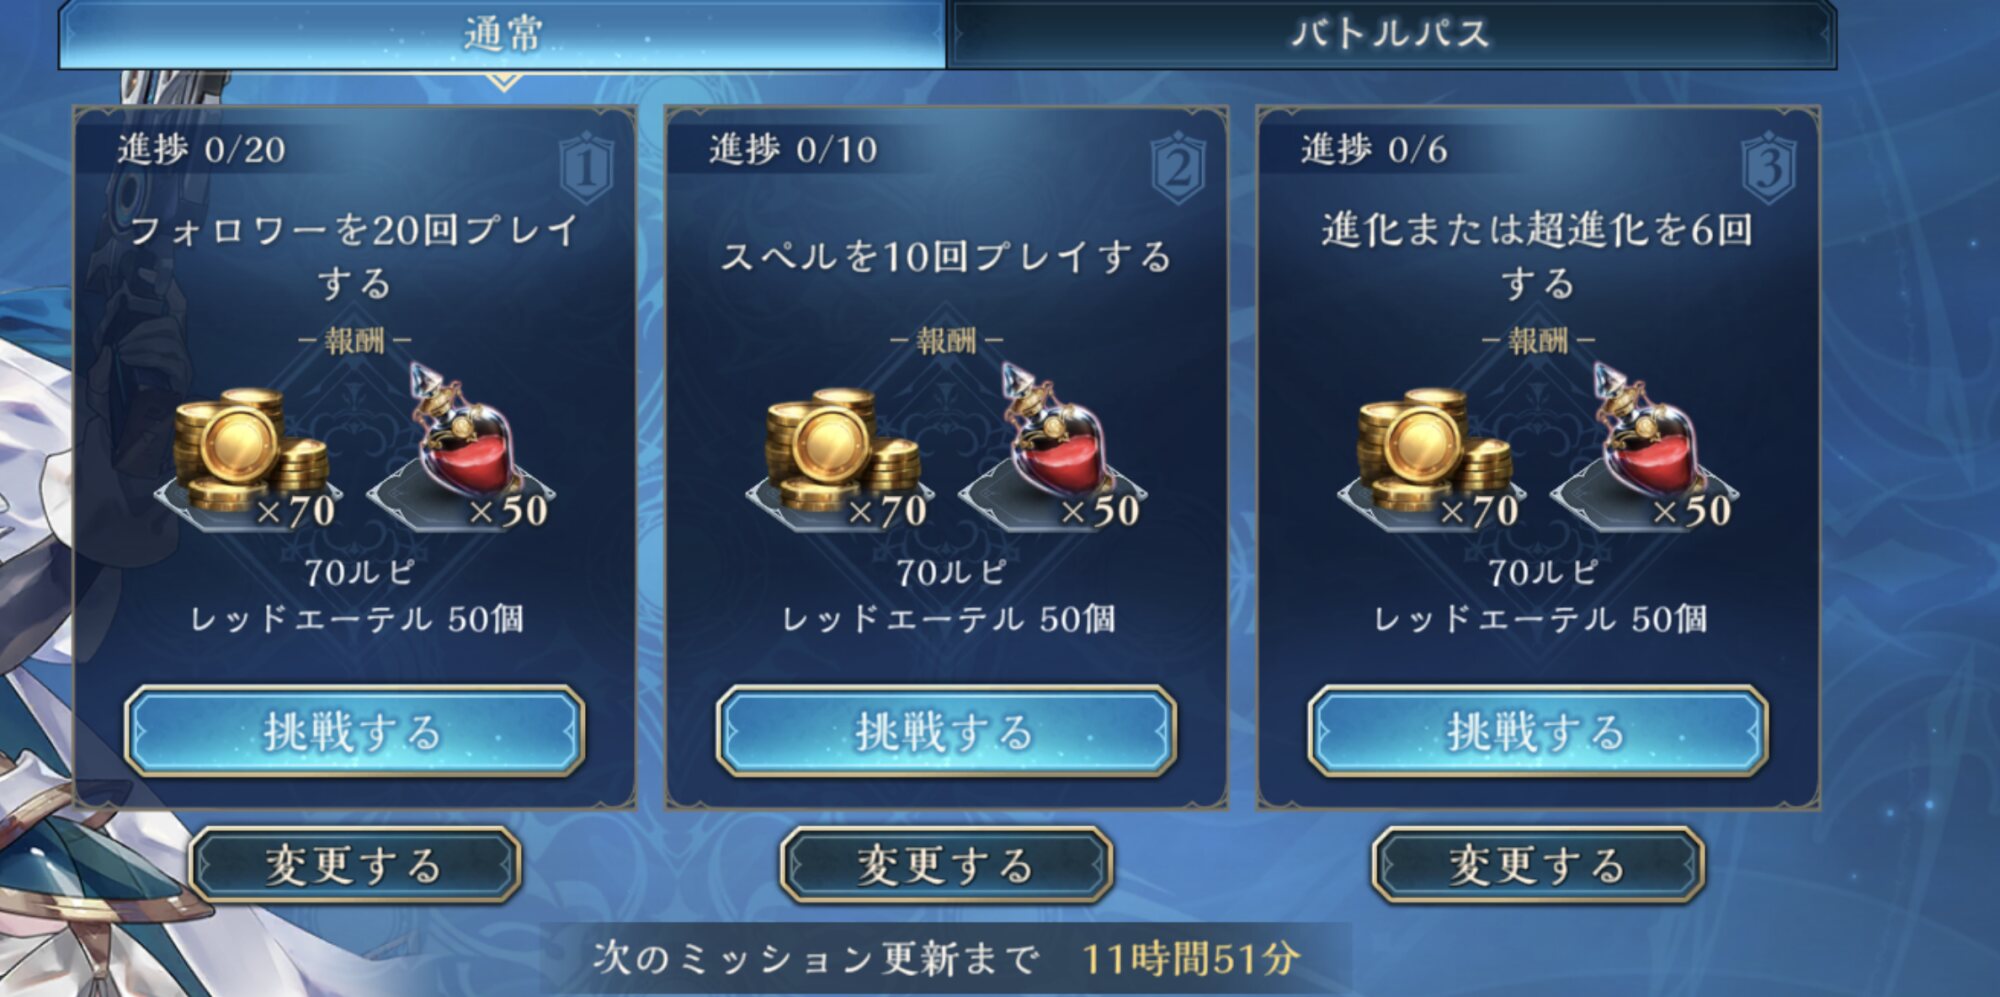Tap the number 3 badge icon
2000x997 pixels.
pyautogui.click(x=1770, y=167)
